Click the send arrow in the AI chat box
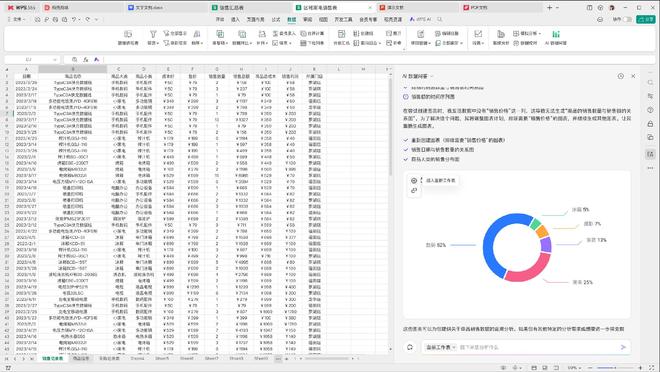 (x=623, y=347)
